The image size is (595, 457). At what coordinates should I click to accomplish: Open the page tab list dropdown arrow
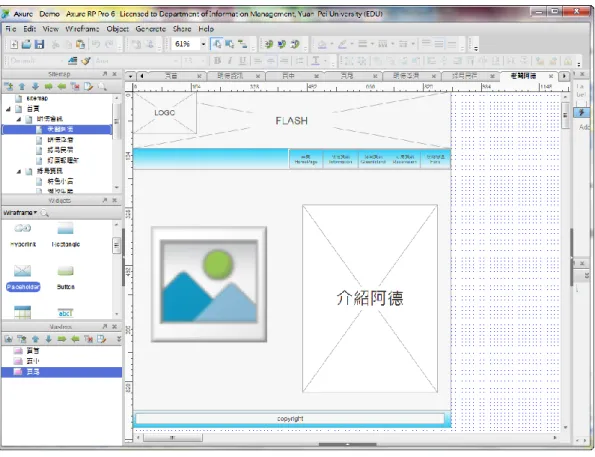130,76
